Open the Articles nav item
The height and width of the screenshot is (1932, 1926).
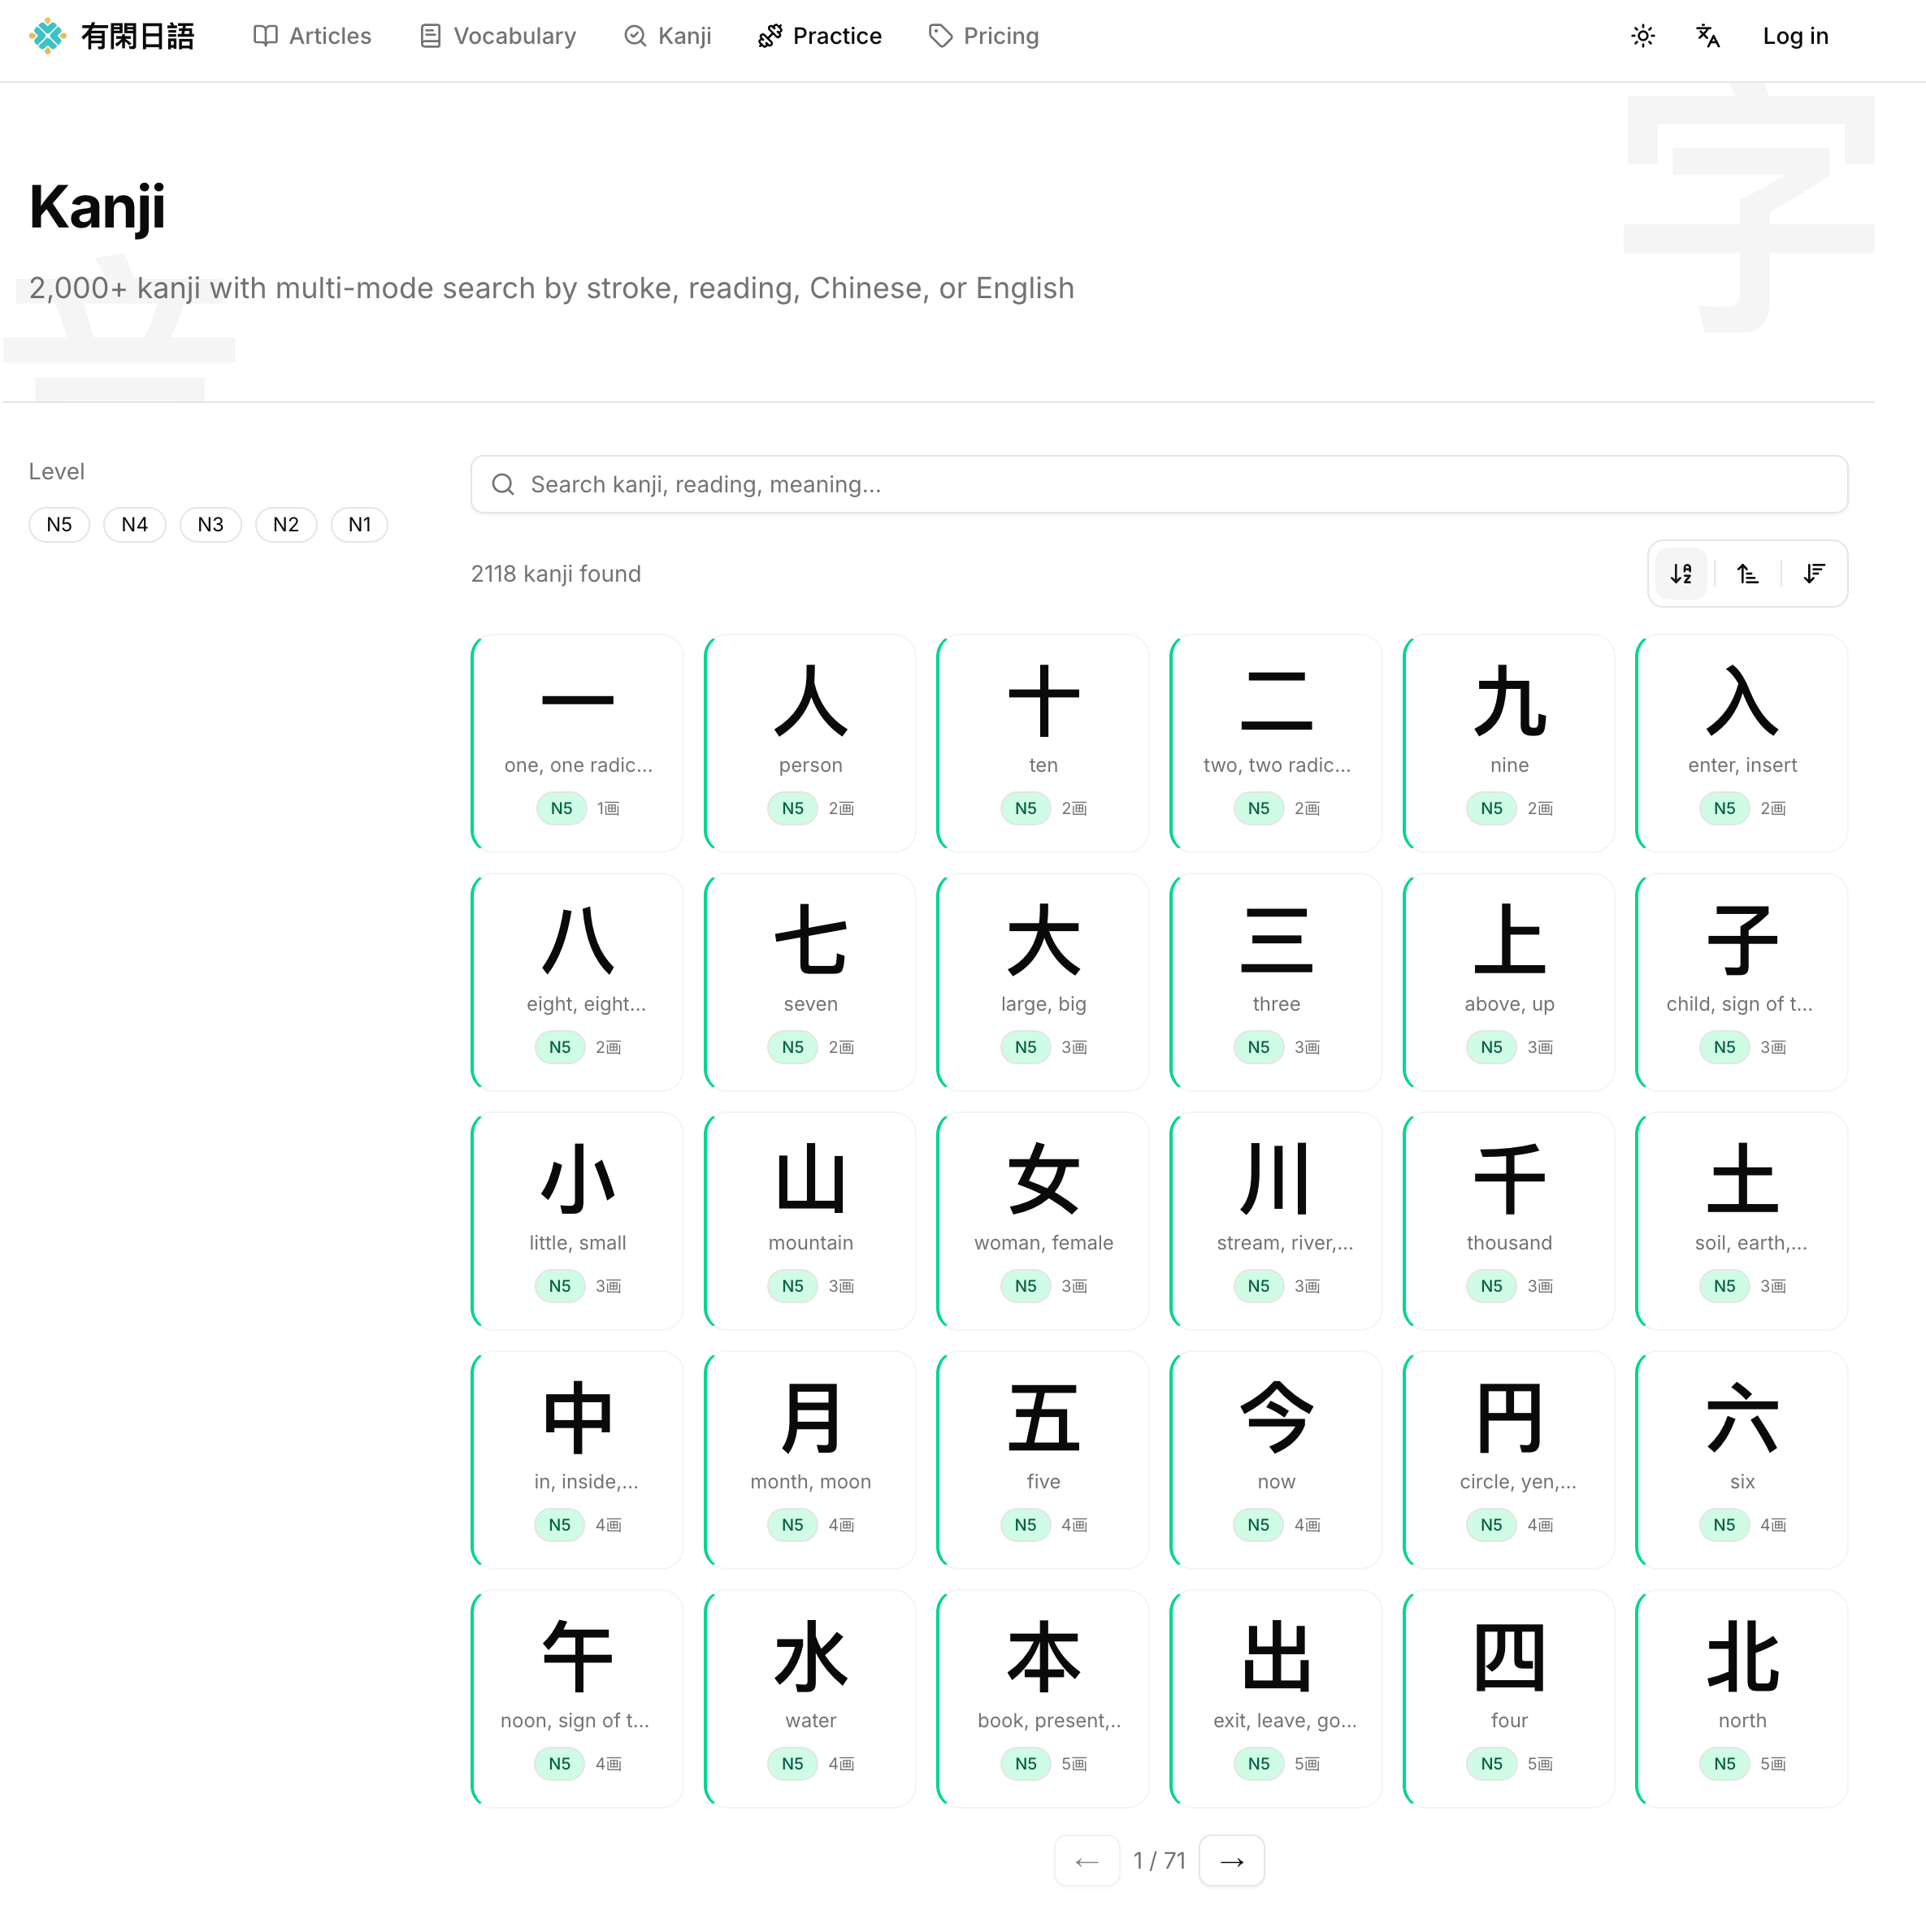[312, 36]
